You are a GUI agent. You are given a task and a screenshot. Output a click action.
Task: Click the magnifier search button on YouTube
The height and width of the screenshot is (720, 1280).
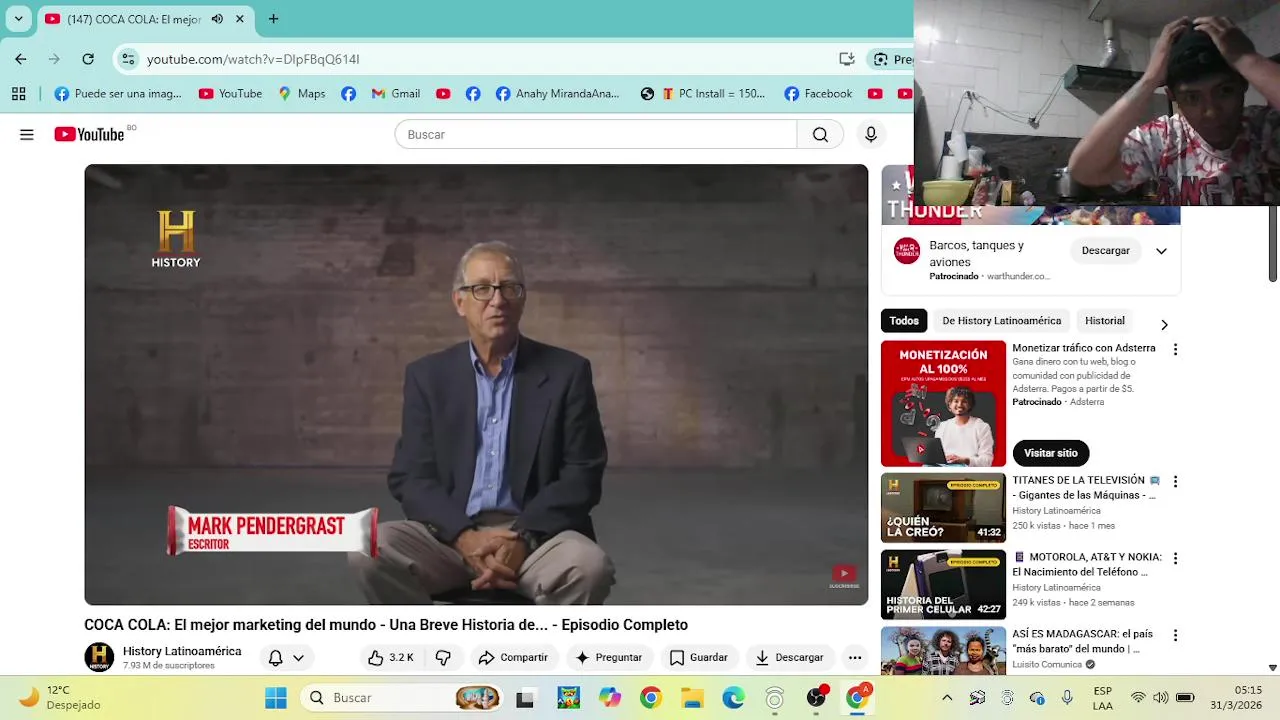[x=820, y=134]
